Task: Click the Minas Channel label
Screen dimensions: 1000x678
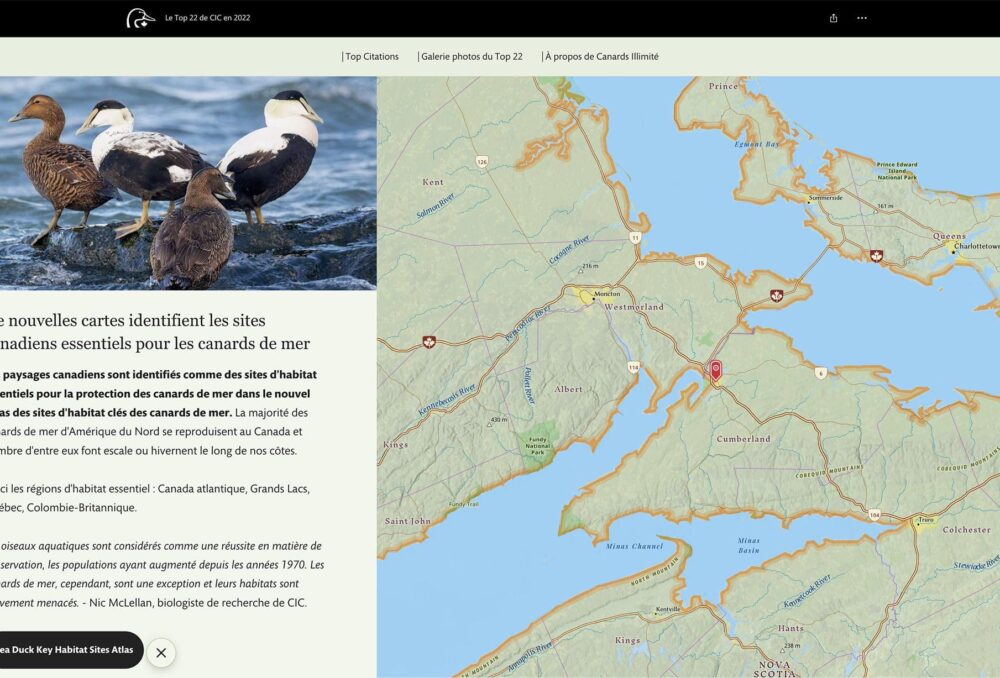Action: coord(635,546)
